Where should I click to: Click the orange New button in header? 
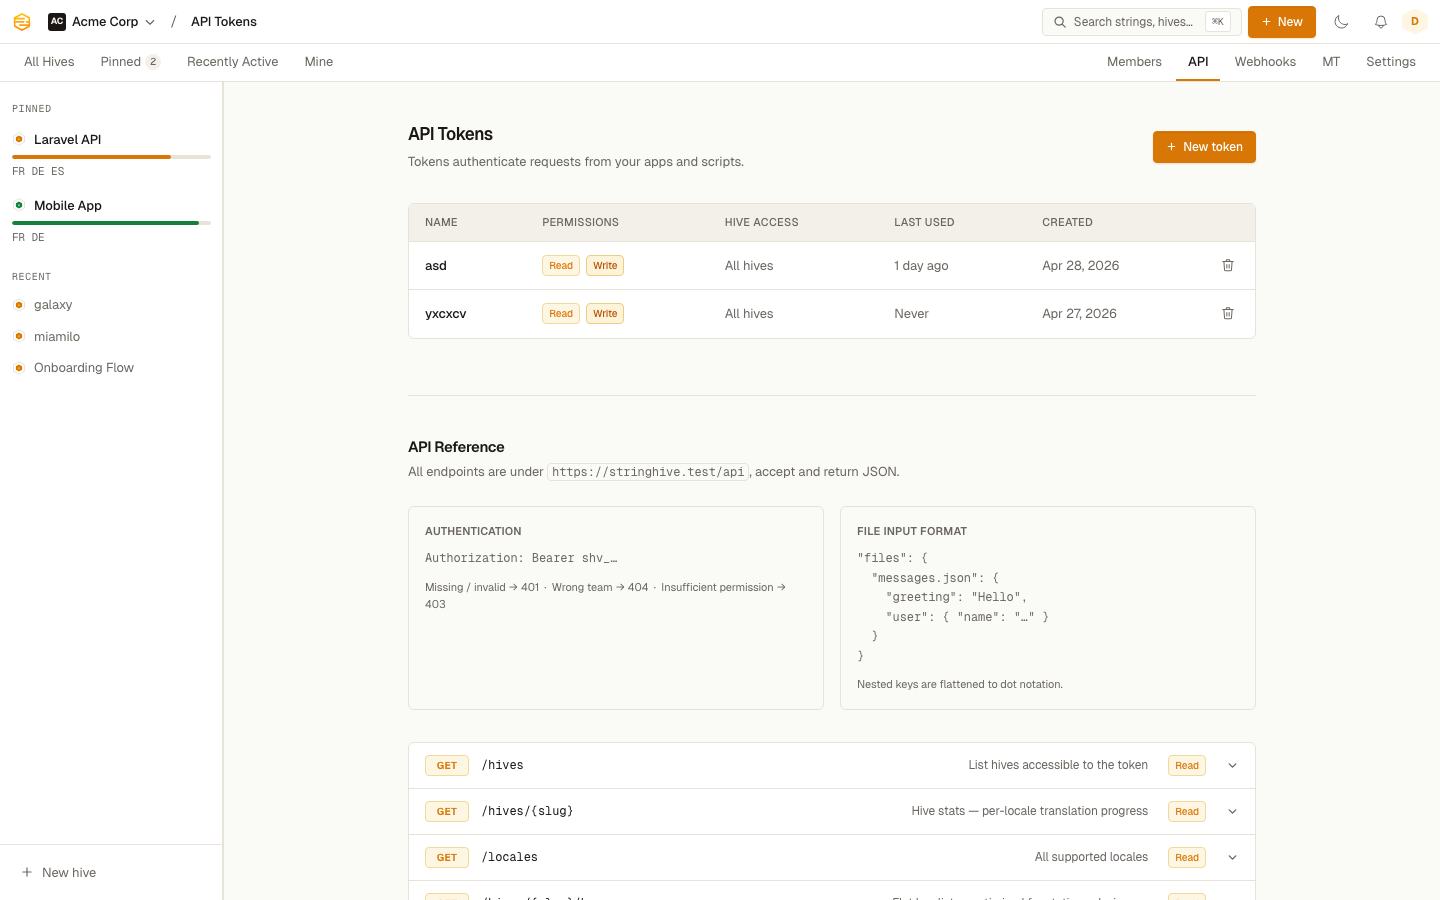click(1282, 22)
